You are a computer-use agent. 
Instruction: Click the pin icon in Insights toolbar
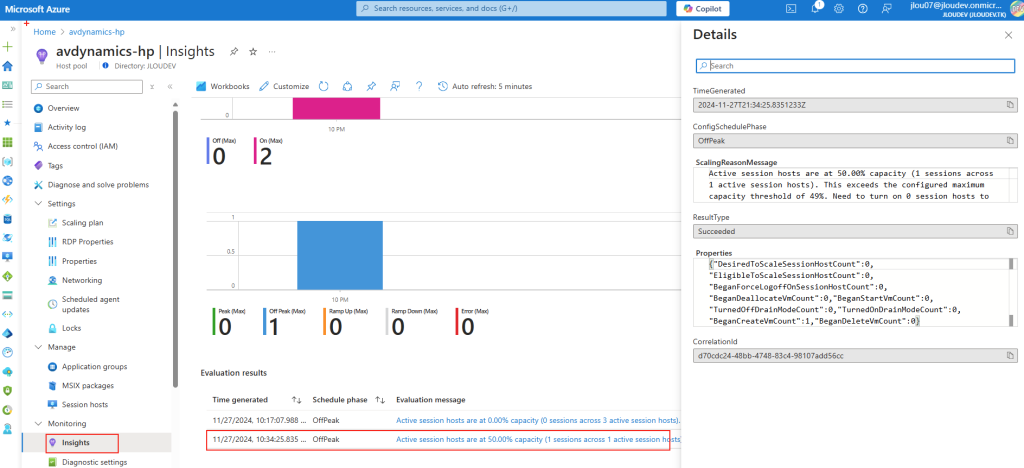371,86
